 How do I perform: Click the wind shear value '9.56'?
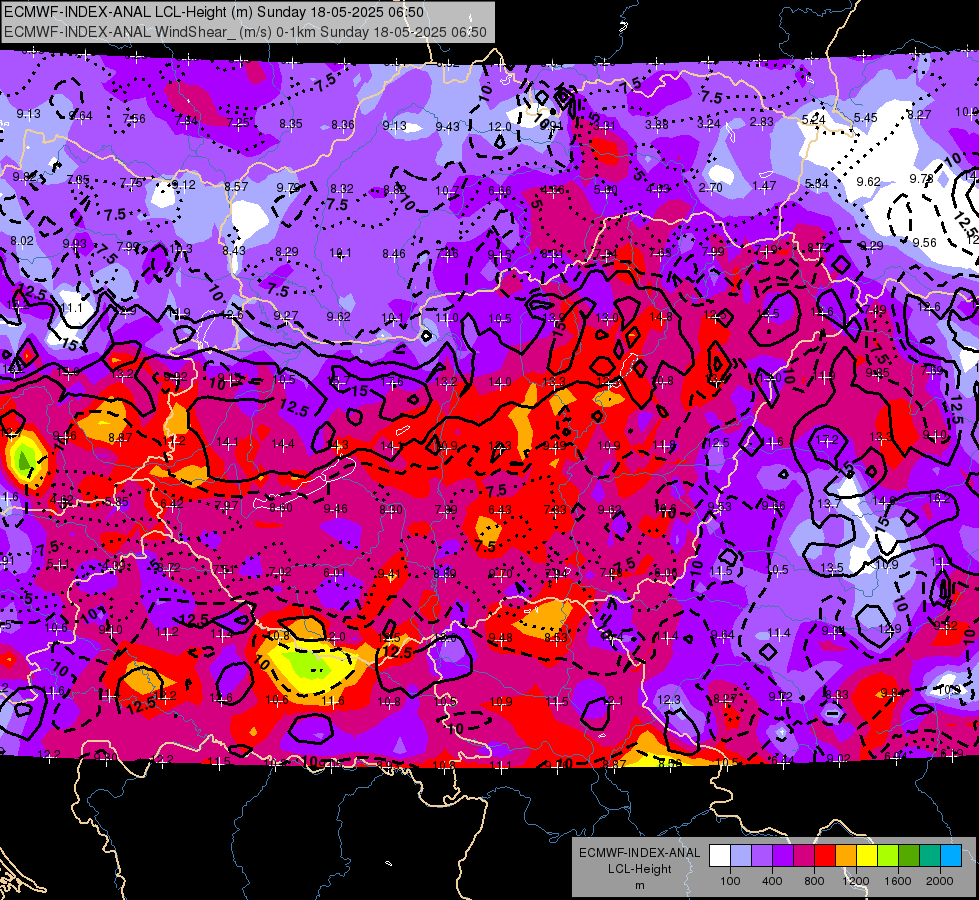click(924, 242)
